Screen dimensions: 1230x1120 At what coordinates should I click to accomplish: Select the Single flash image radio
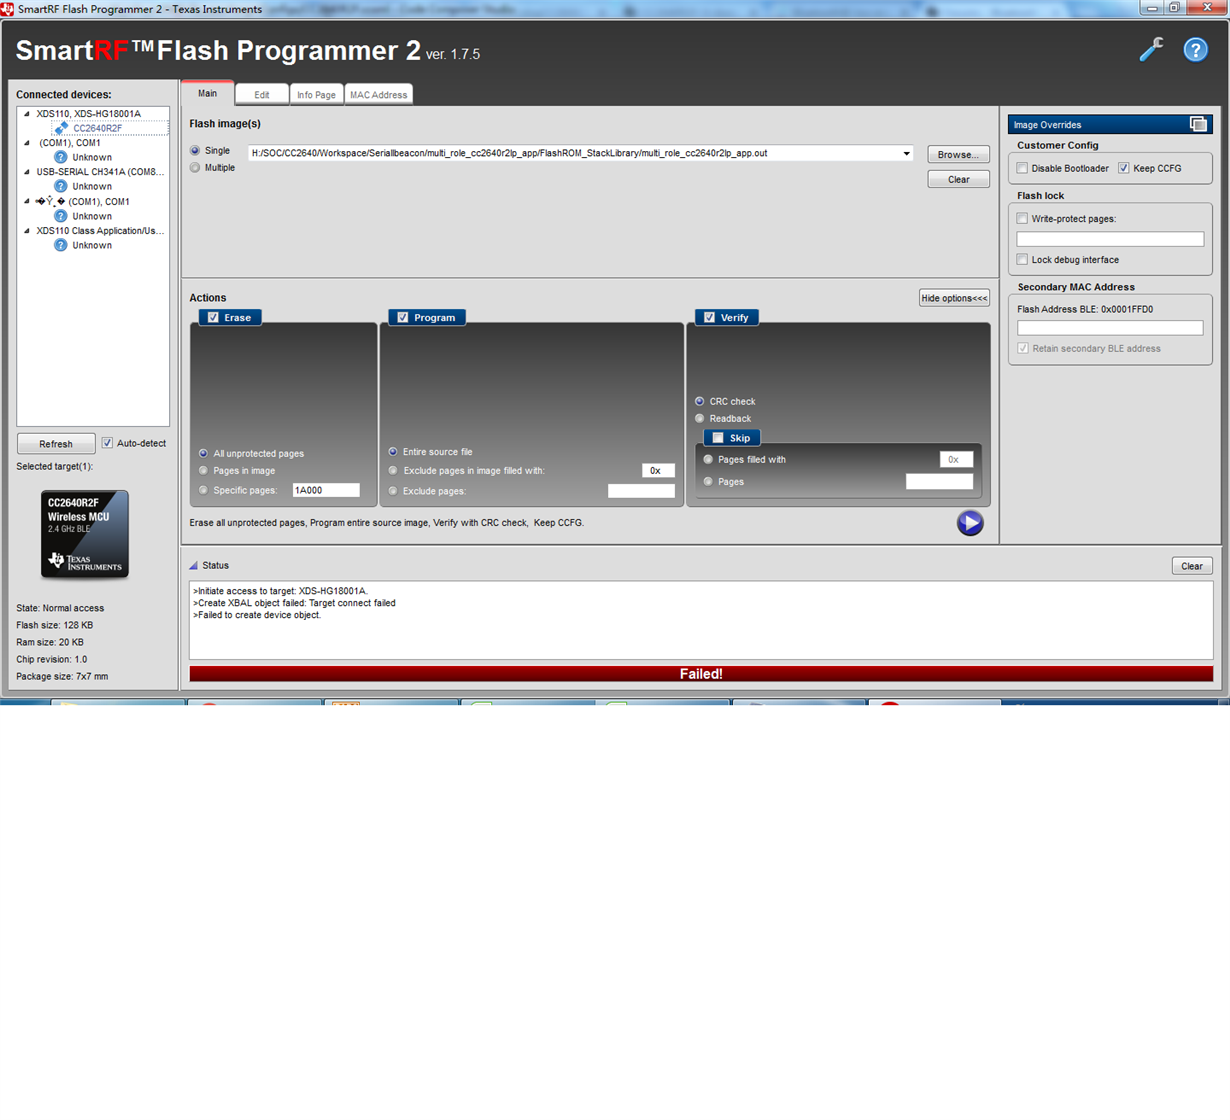point(195,151)
